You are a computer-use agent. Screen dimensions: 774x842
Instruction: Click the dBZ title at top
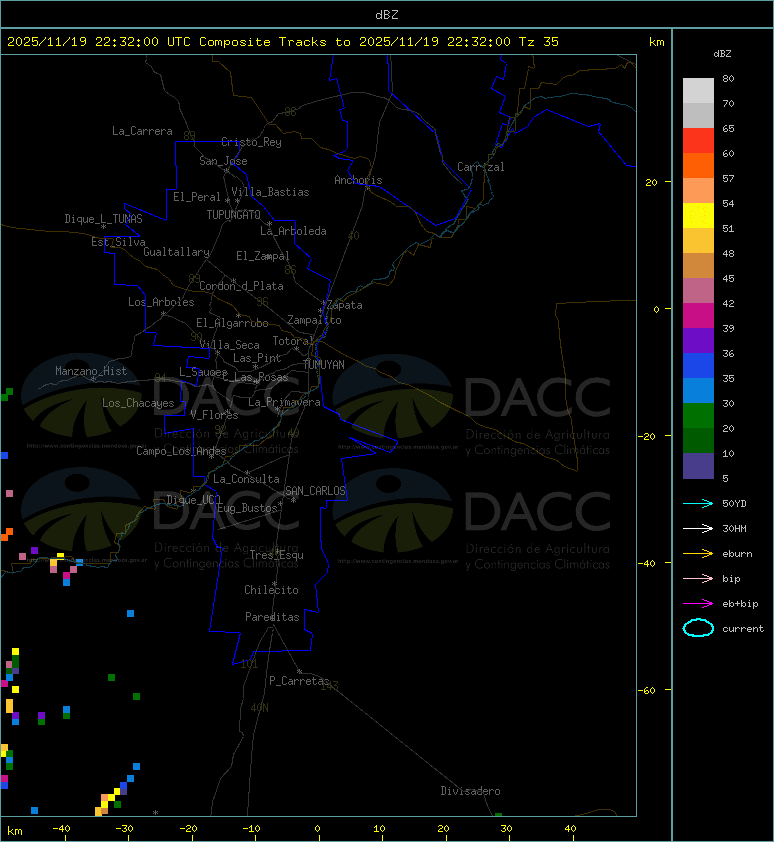387,15
